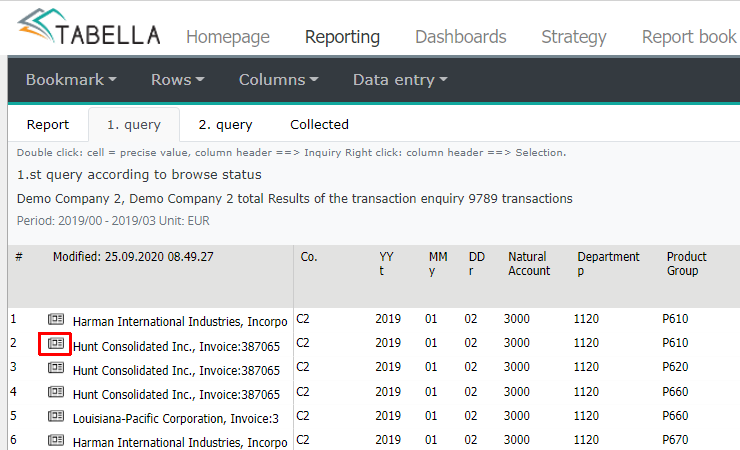Open the Data entry dropdown menu
The width and height of the screenshot is (740, 450).
(400, 80)
